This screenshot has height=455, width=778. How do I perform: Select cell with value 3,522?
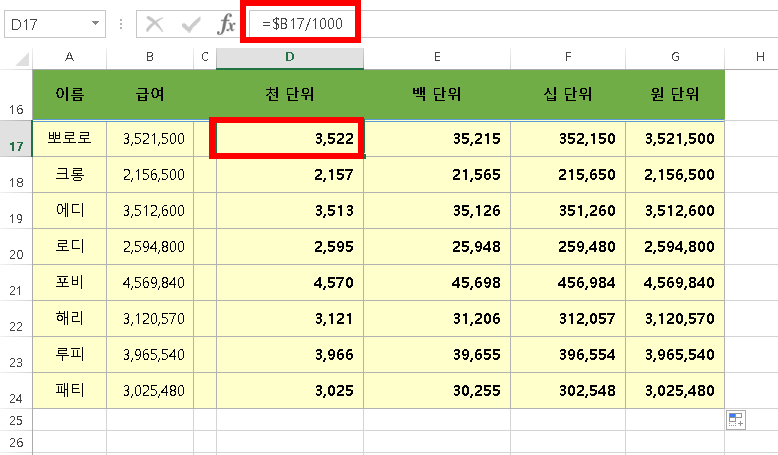[290, 138]
